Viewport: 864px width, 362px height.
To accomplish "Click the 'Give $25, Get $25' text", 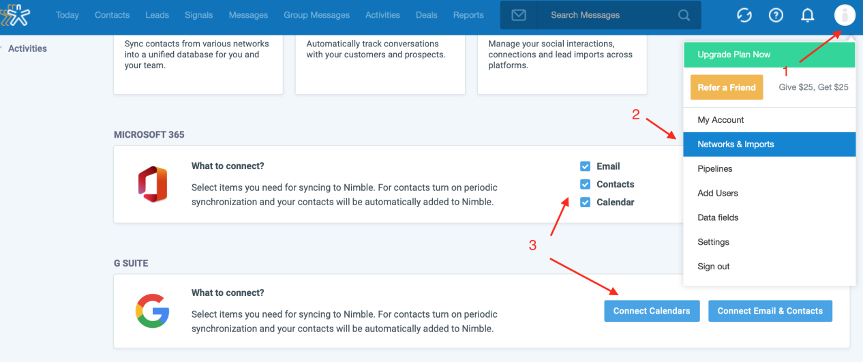I will [813, 87].
